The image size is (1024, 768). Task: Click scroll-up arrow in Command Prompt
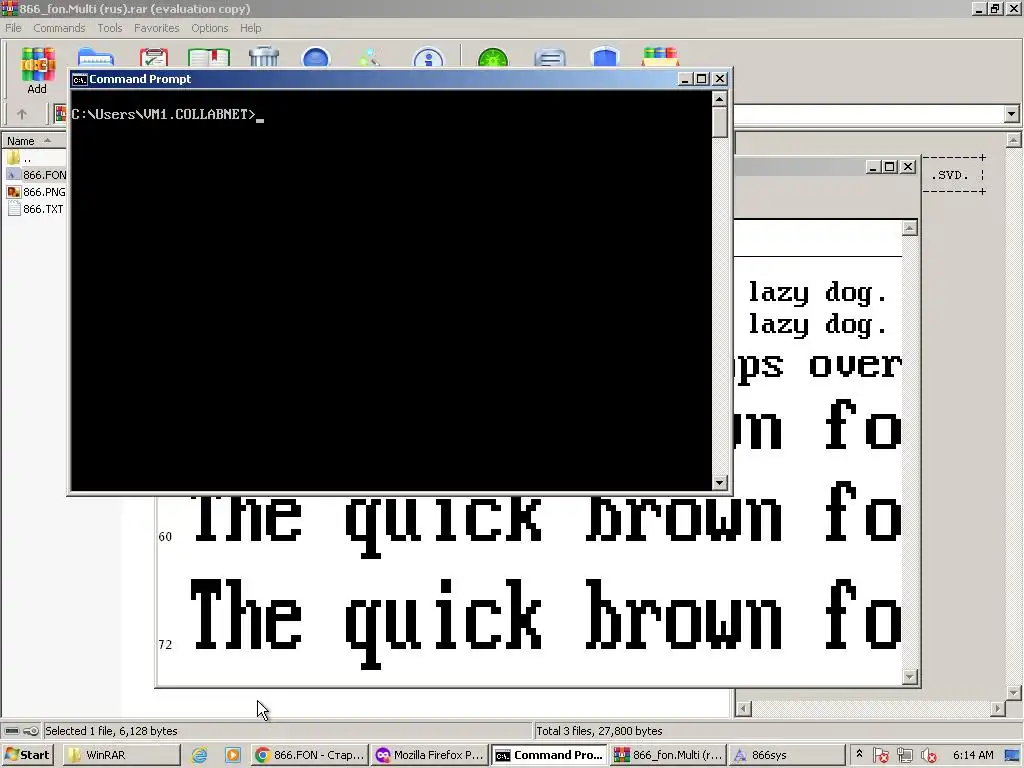click(719, 99)
